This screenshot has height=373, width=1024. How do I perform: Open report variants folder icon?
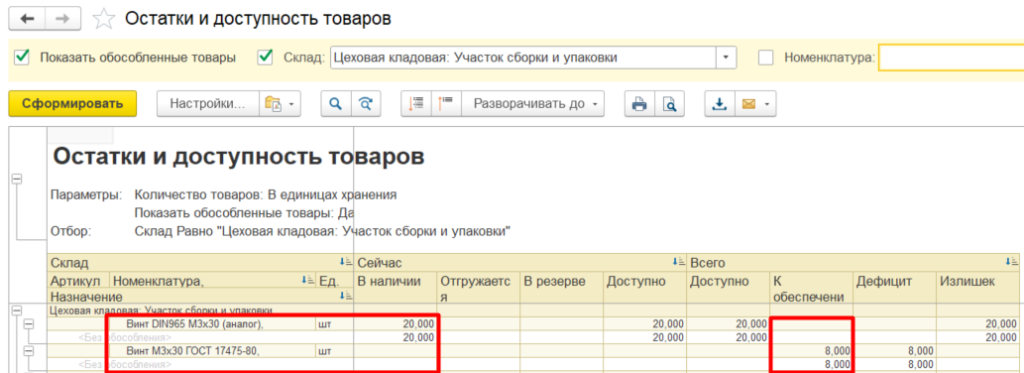pyautogui.click(x=272, y=104)
